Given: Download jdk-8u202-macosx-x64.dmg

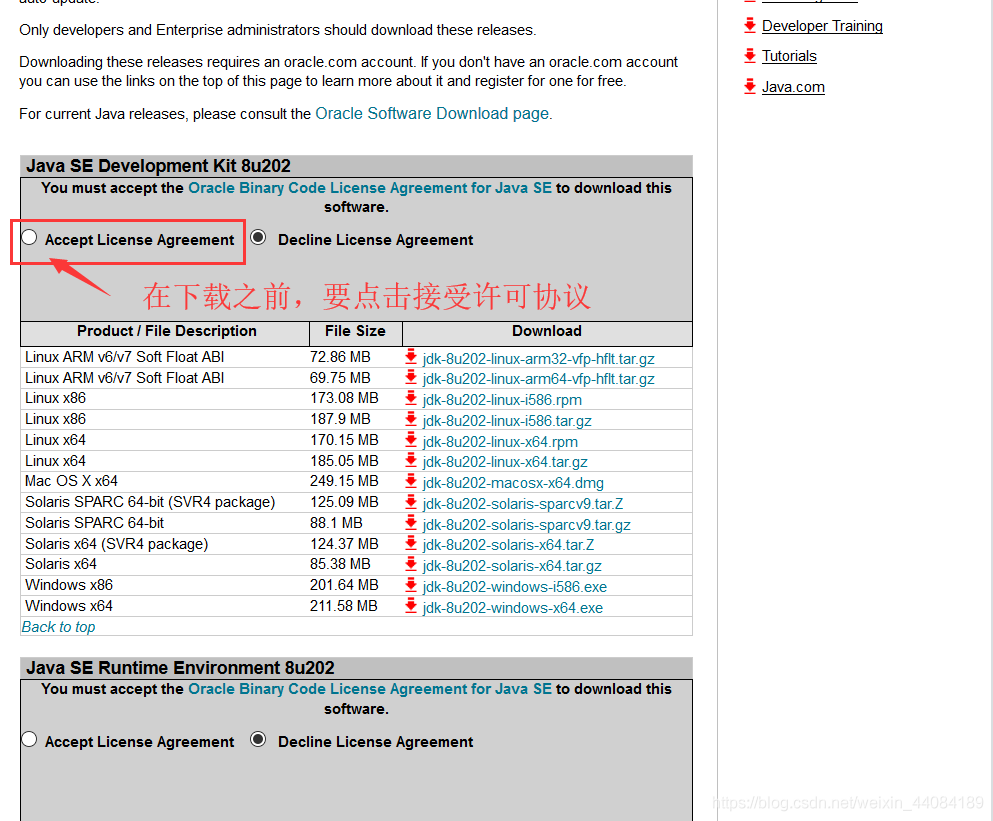Looking at the screenshot, I should [513, 483].
